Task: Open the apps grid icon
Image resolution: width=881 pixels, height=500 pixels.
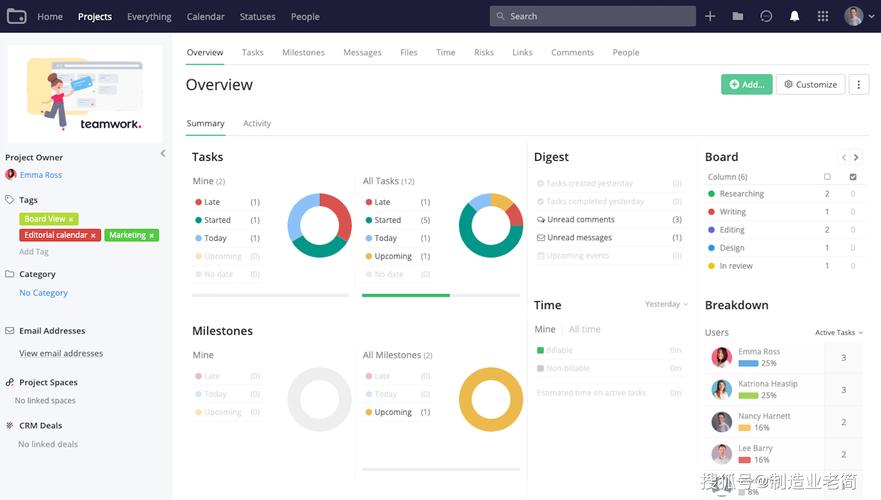Action: (823, 16)
